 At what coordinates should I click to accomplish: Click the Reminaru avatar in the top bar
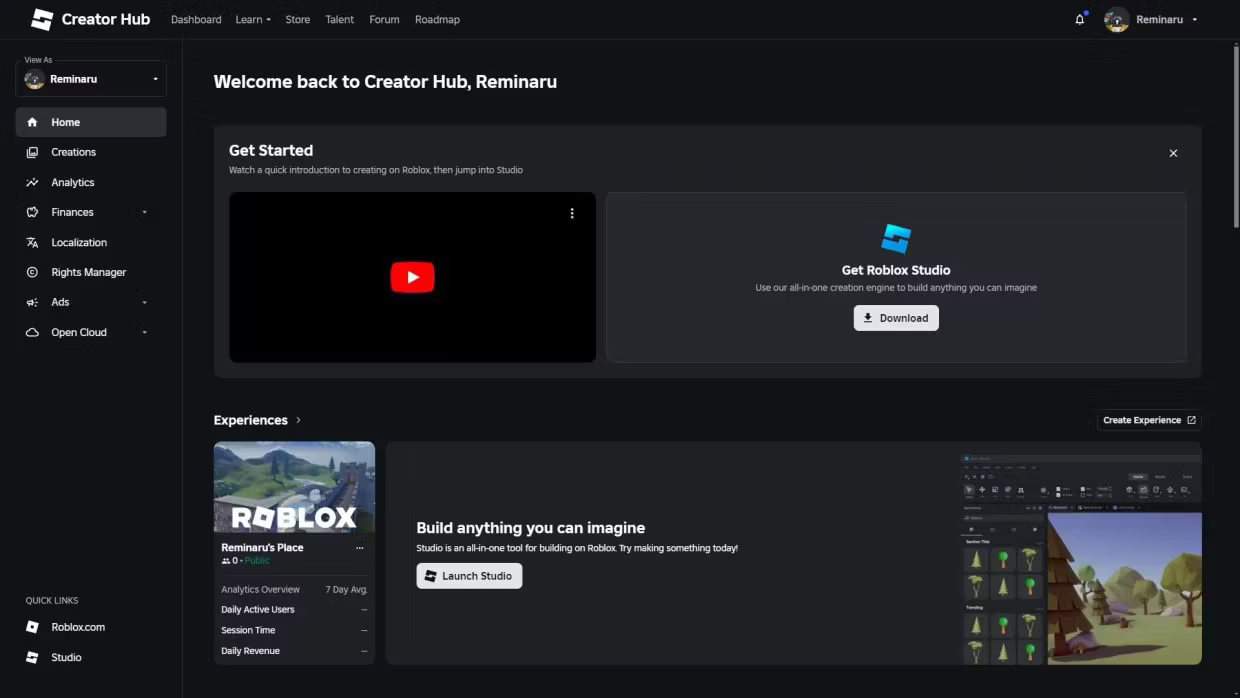[x=1117, y=19]
